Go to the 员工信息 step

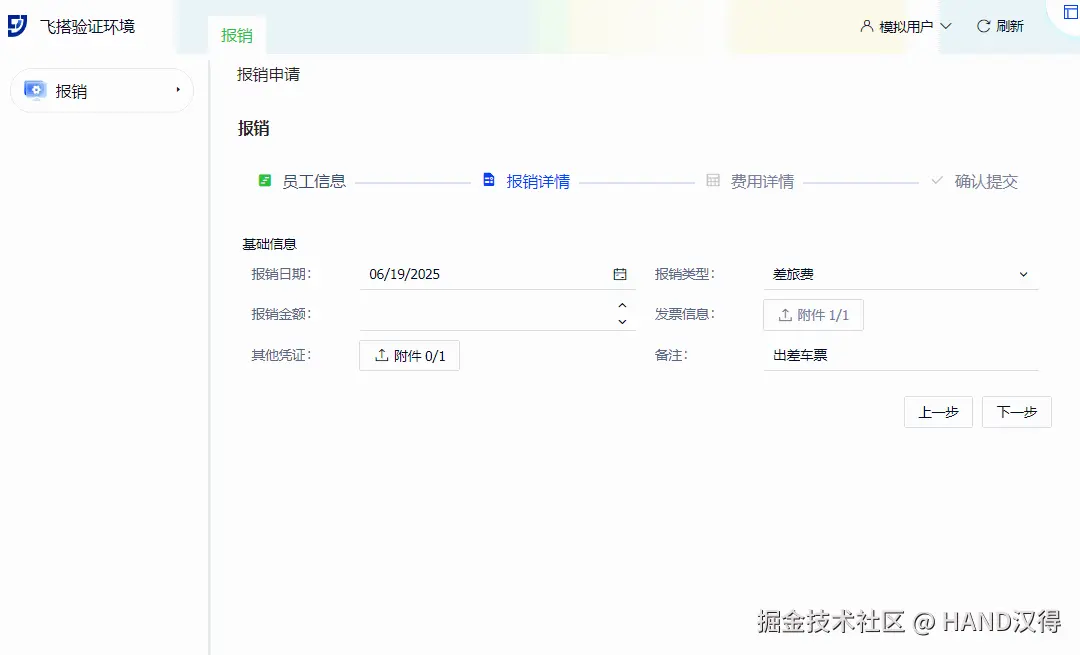coord(302,181)
